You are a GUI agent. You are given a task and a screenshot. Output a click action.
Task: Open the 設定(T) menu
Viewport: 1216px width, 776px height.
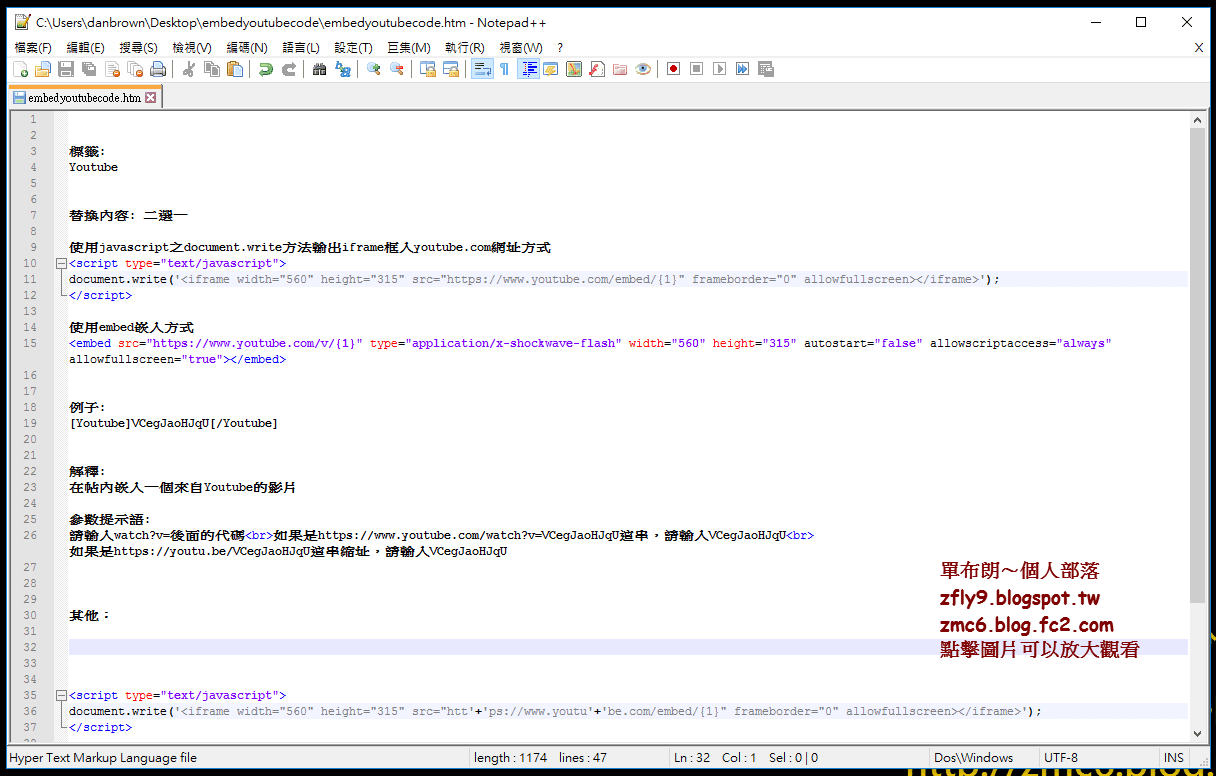pos(353,47)
